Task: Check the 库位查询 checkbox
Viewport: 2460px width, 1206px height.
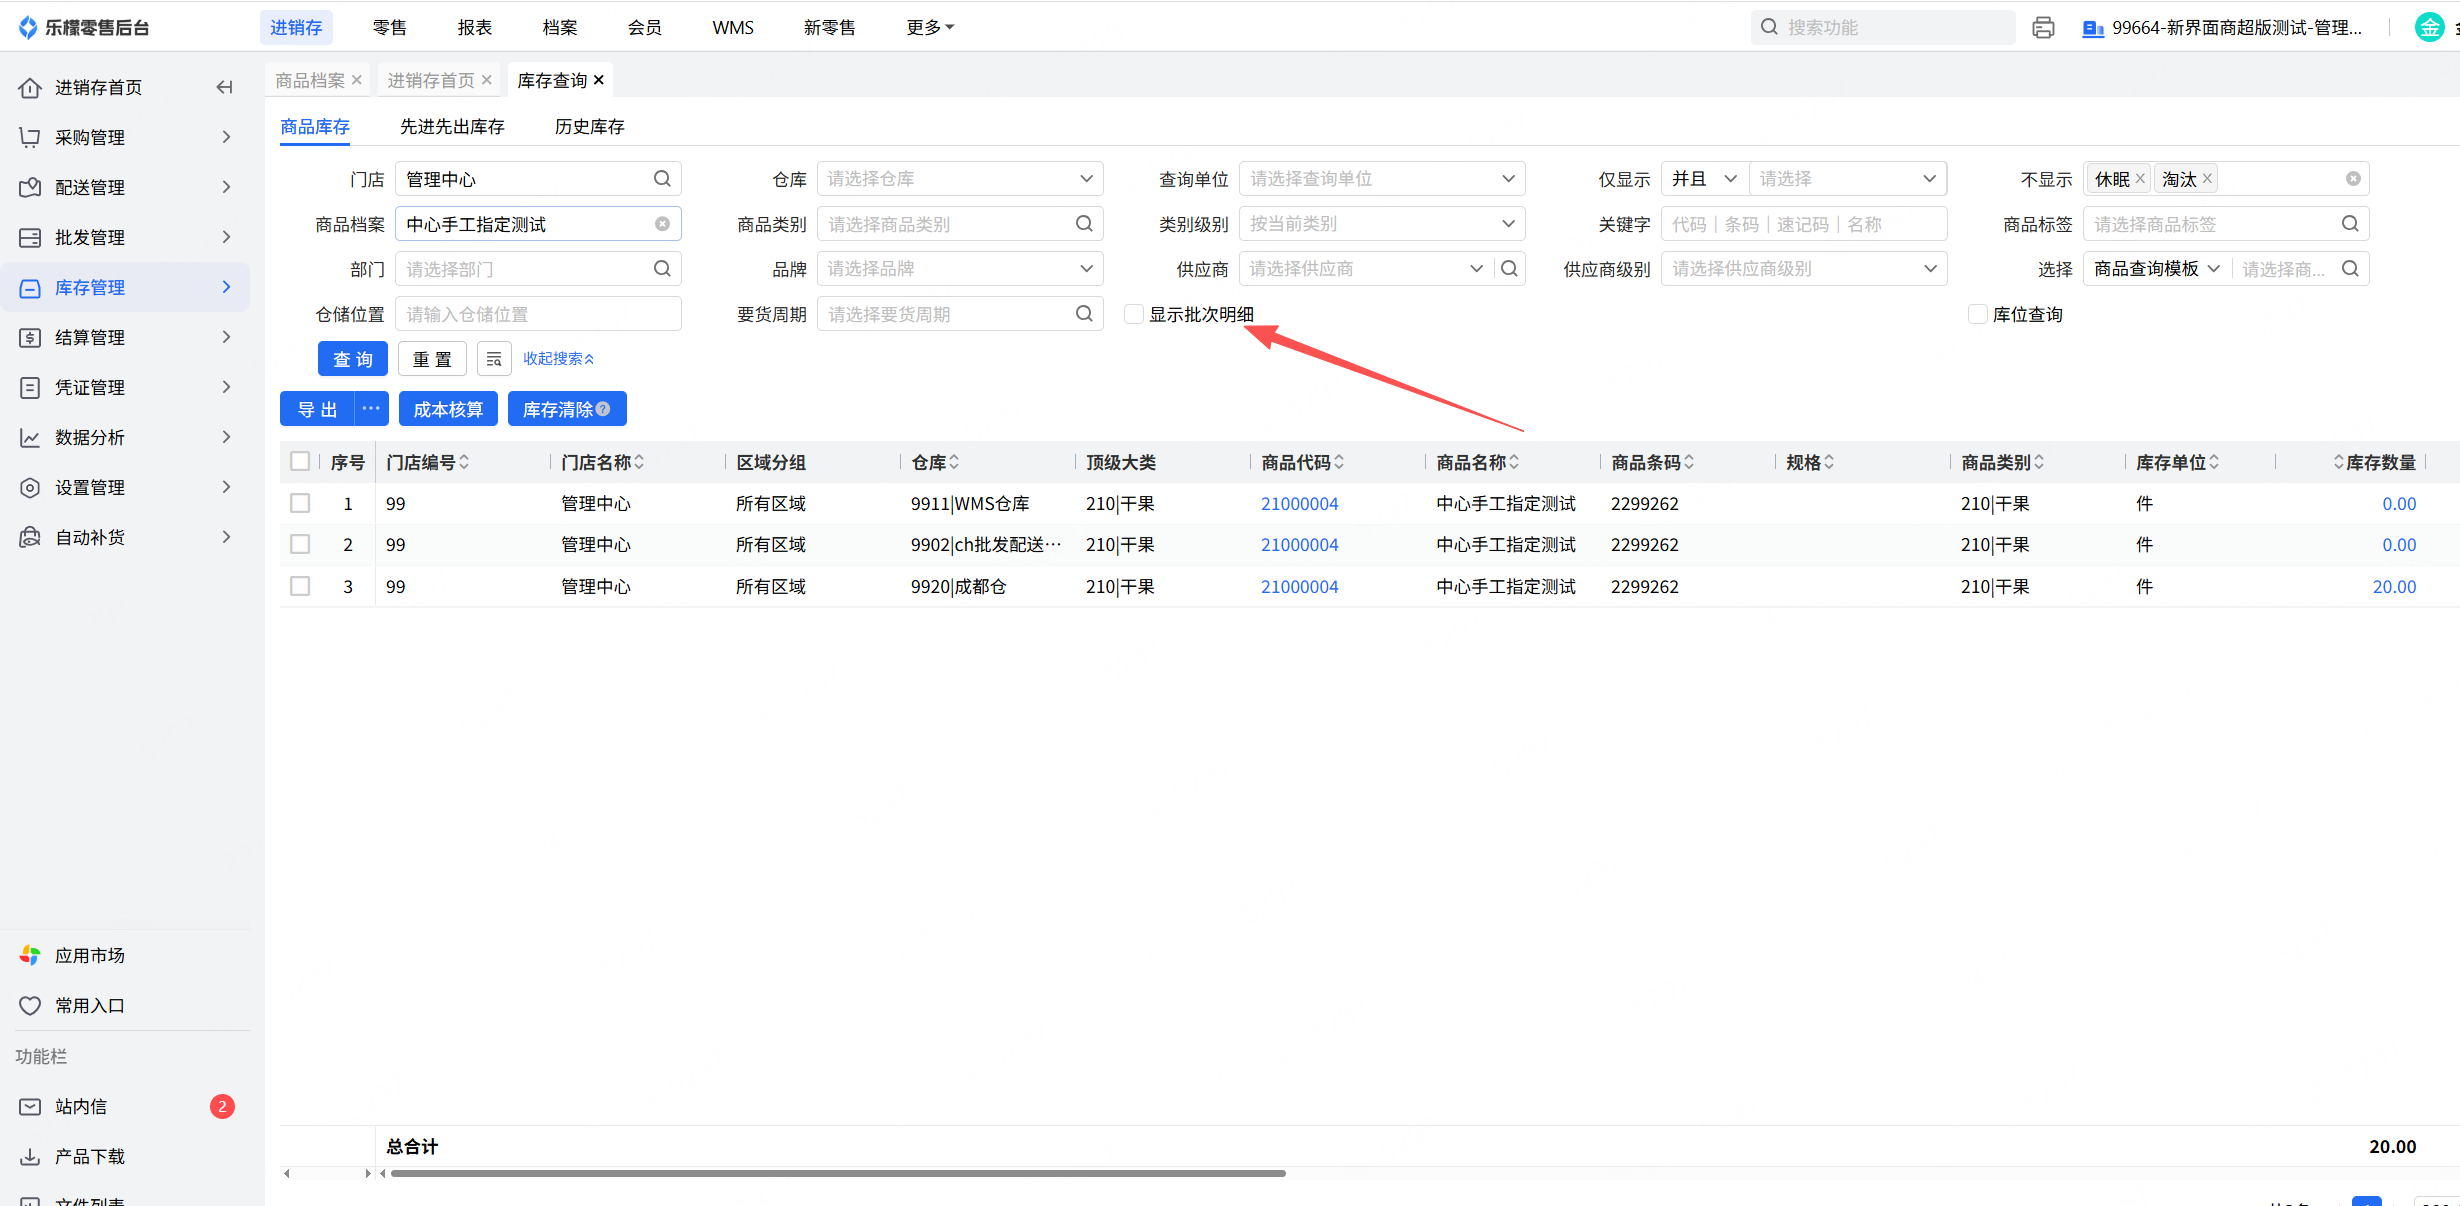Action: [1977, 314]
